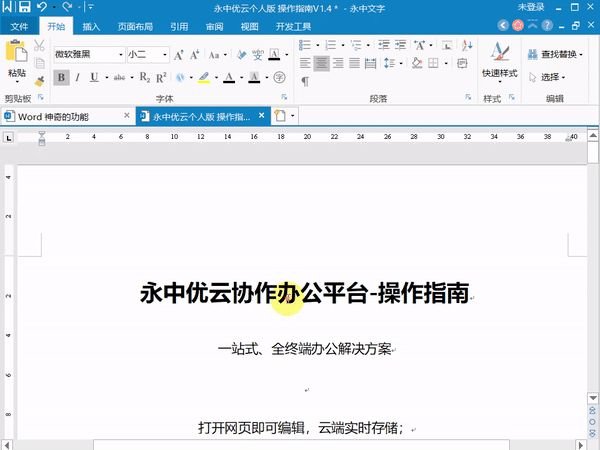Open the 文件 menu
600x450 pixels.
(19, 26)
